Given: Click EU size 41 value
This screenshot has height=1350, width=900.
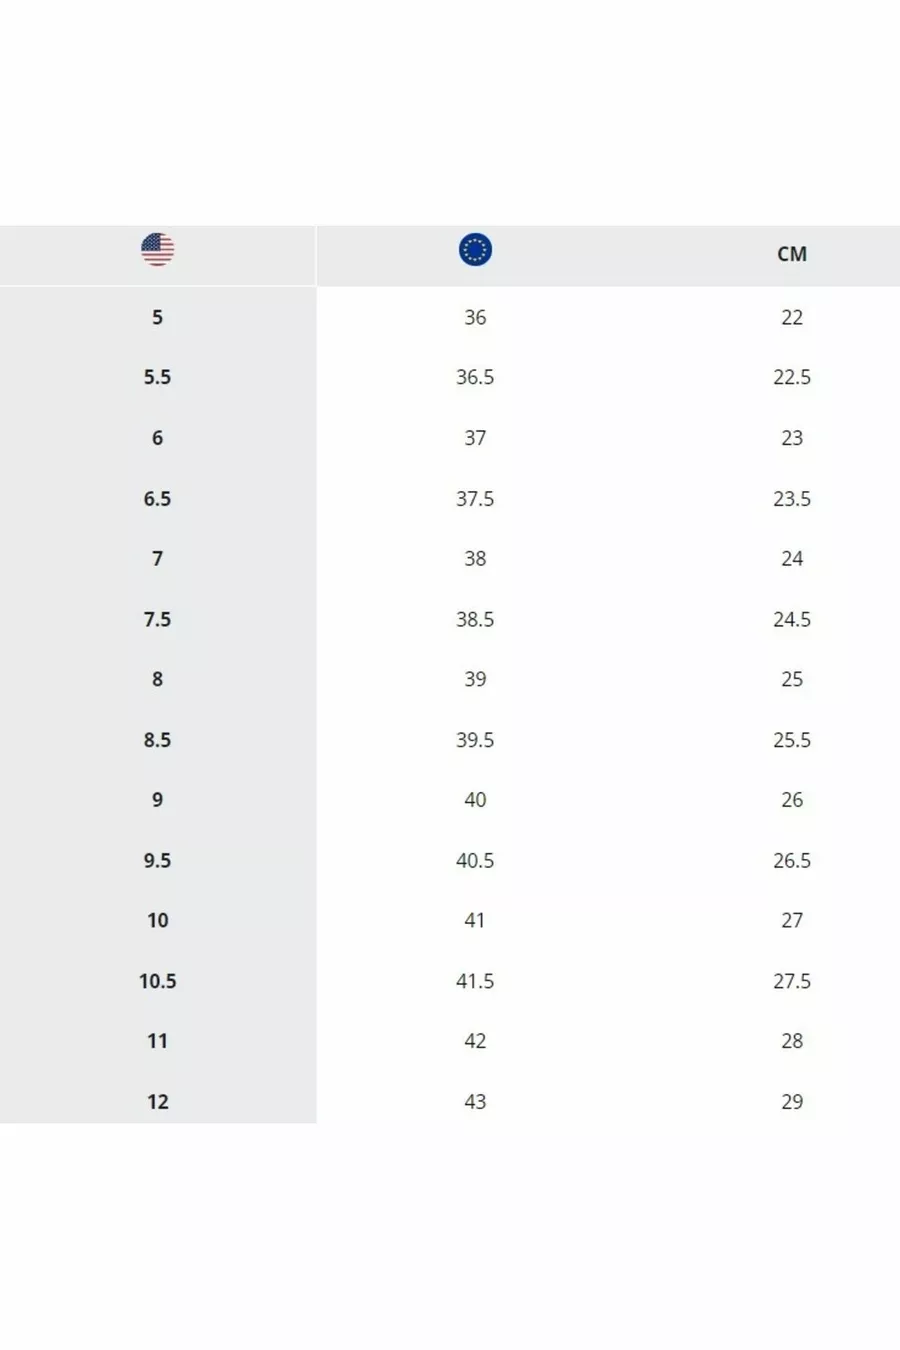Looking at the screenshot, I should click(x=475, y=920).
